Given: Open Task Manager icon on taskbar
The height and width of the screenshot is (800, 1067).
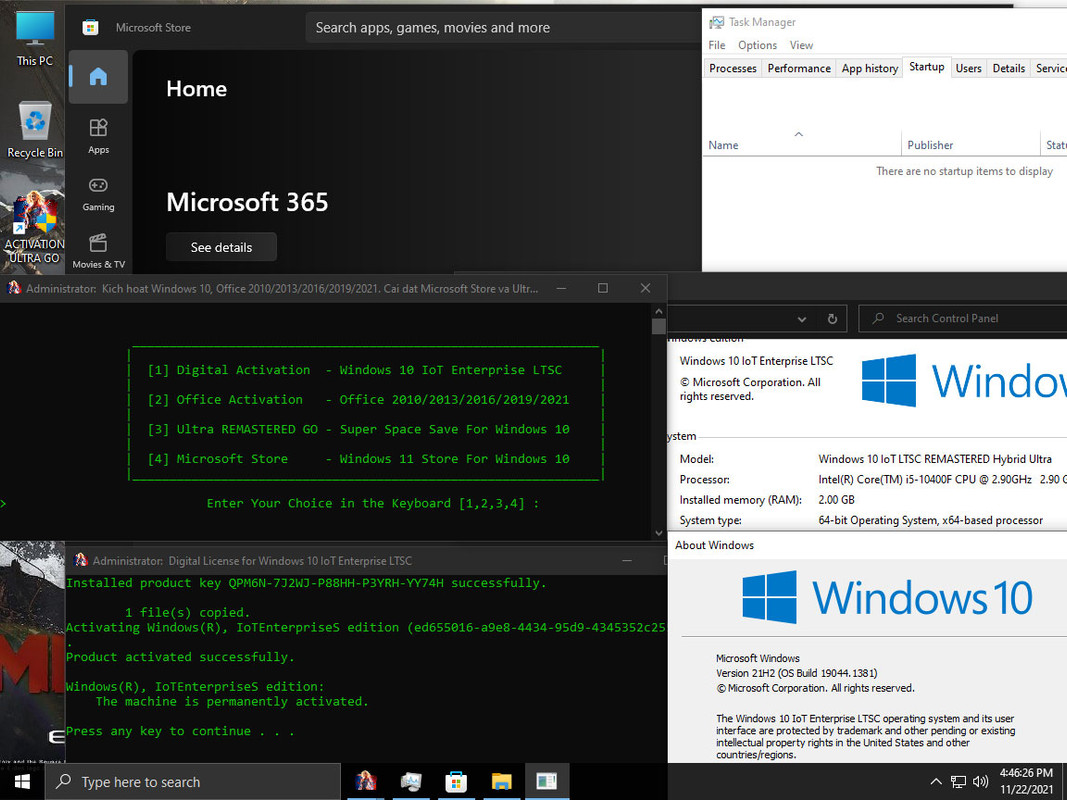Looking at the screenshot, I should tap(411, 782).
